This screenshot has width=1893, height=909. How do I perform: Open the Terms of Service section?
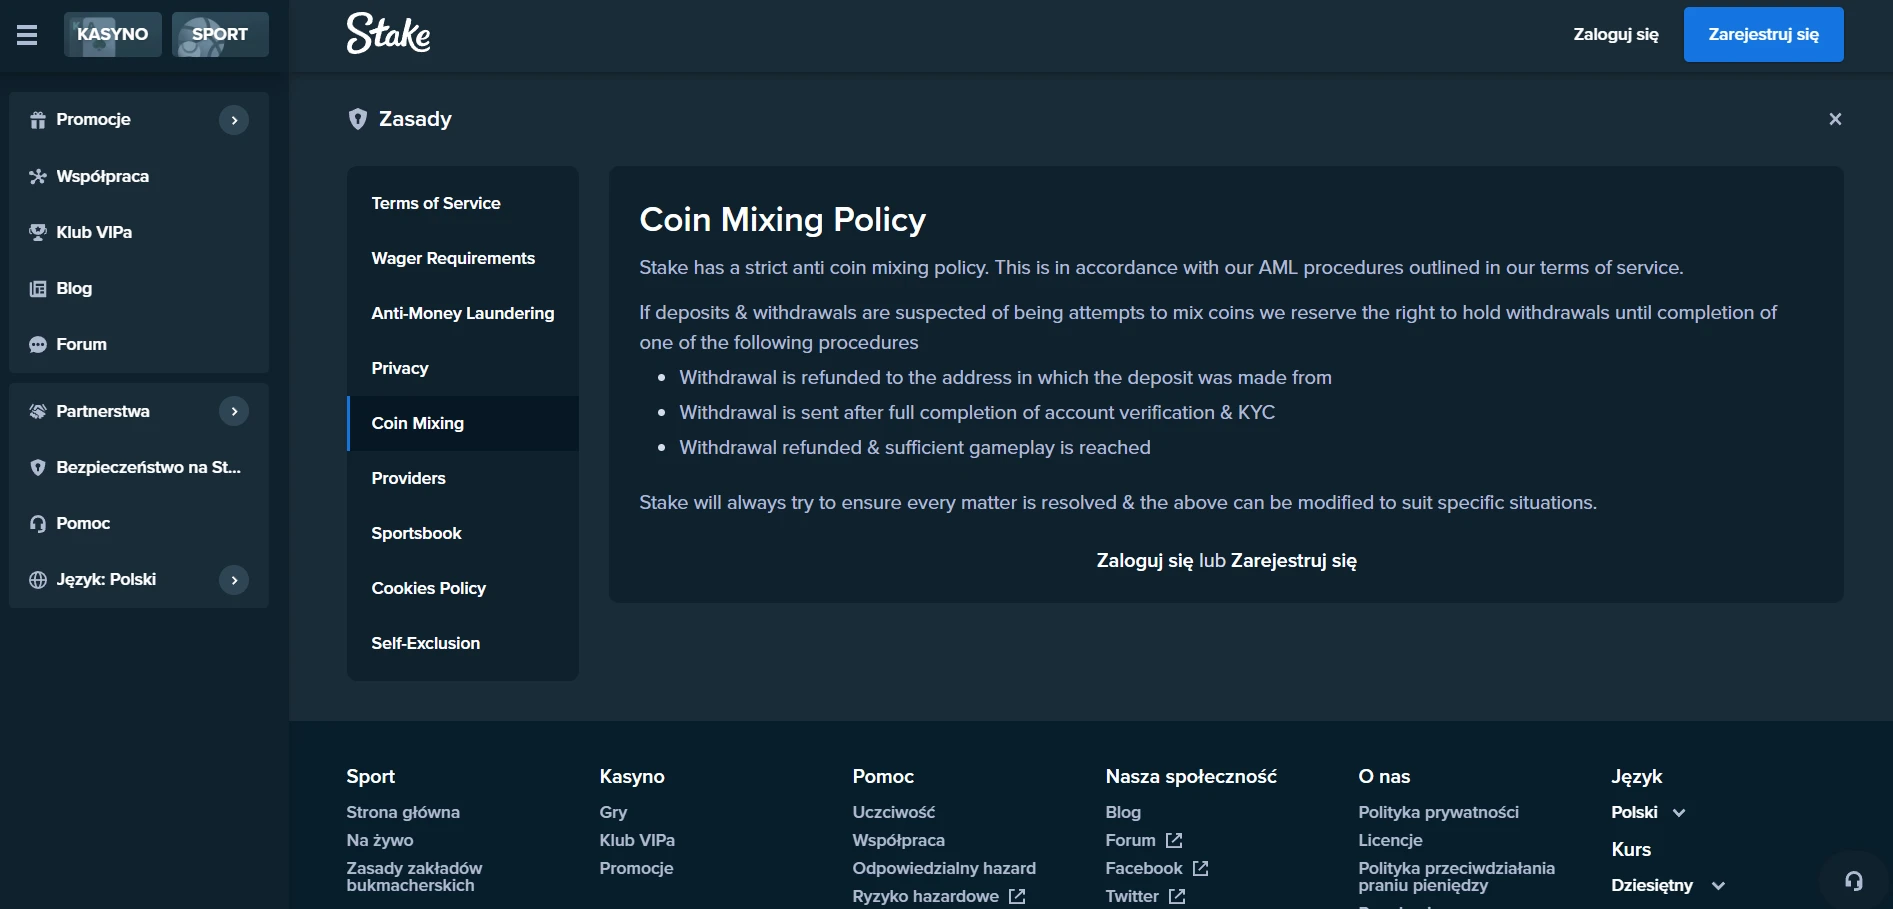463,203
